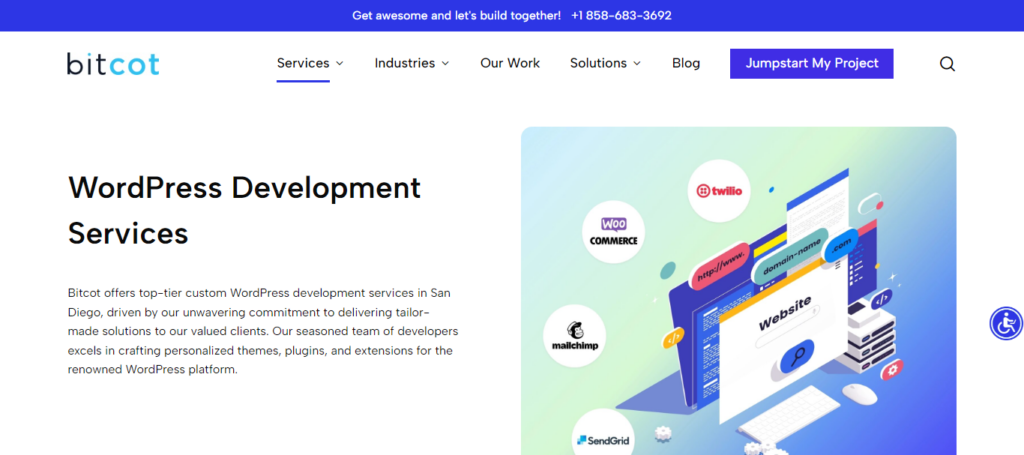Open the search magnifier icon in header
Screen dimensions: 1024x455
point(947,64)
